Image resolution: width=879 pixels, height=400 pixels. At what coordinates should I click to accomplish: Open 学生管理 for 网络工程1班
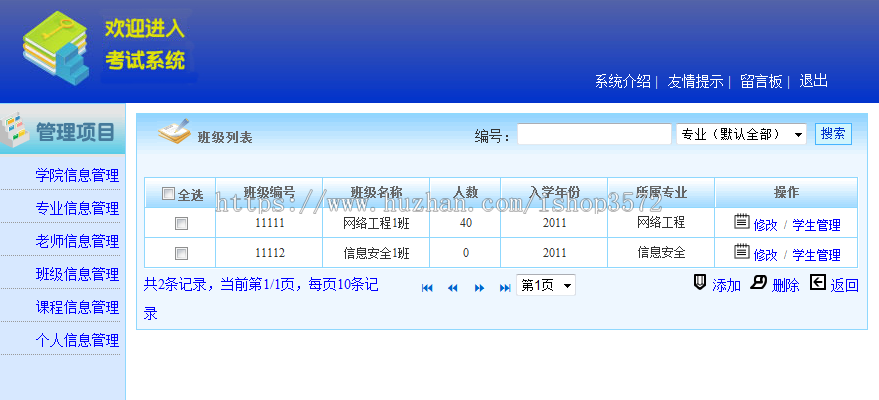pos(816,225)
